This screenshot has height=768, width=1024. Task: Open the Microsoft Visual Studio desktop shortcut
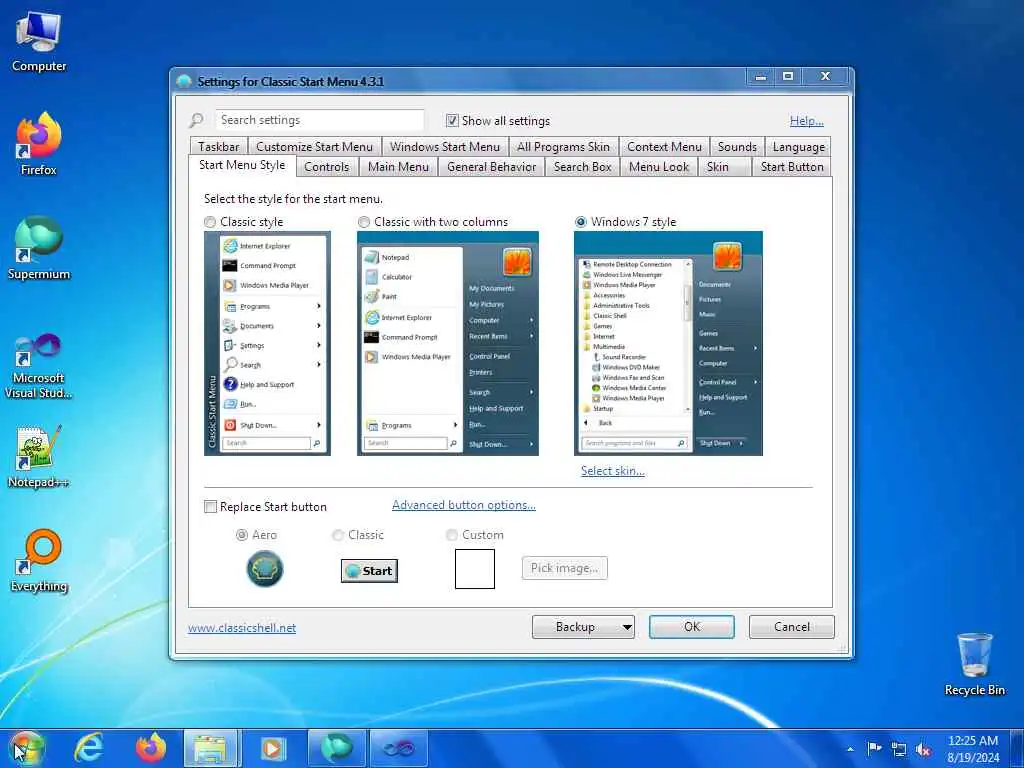coord(39,366)
